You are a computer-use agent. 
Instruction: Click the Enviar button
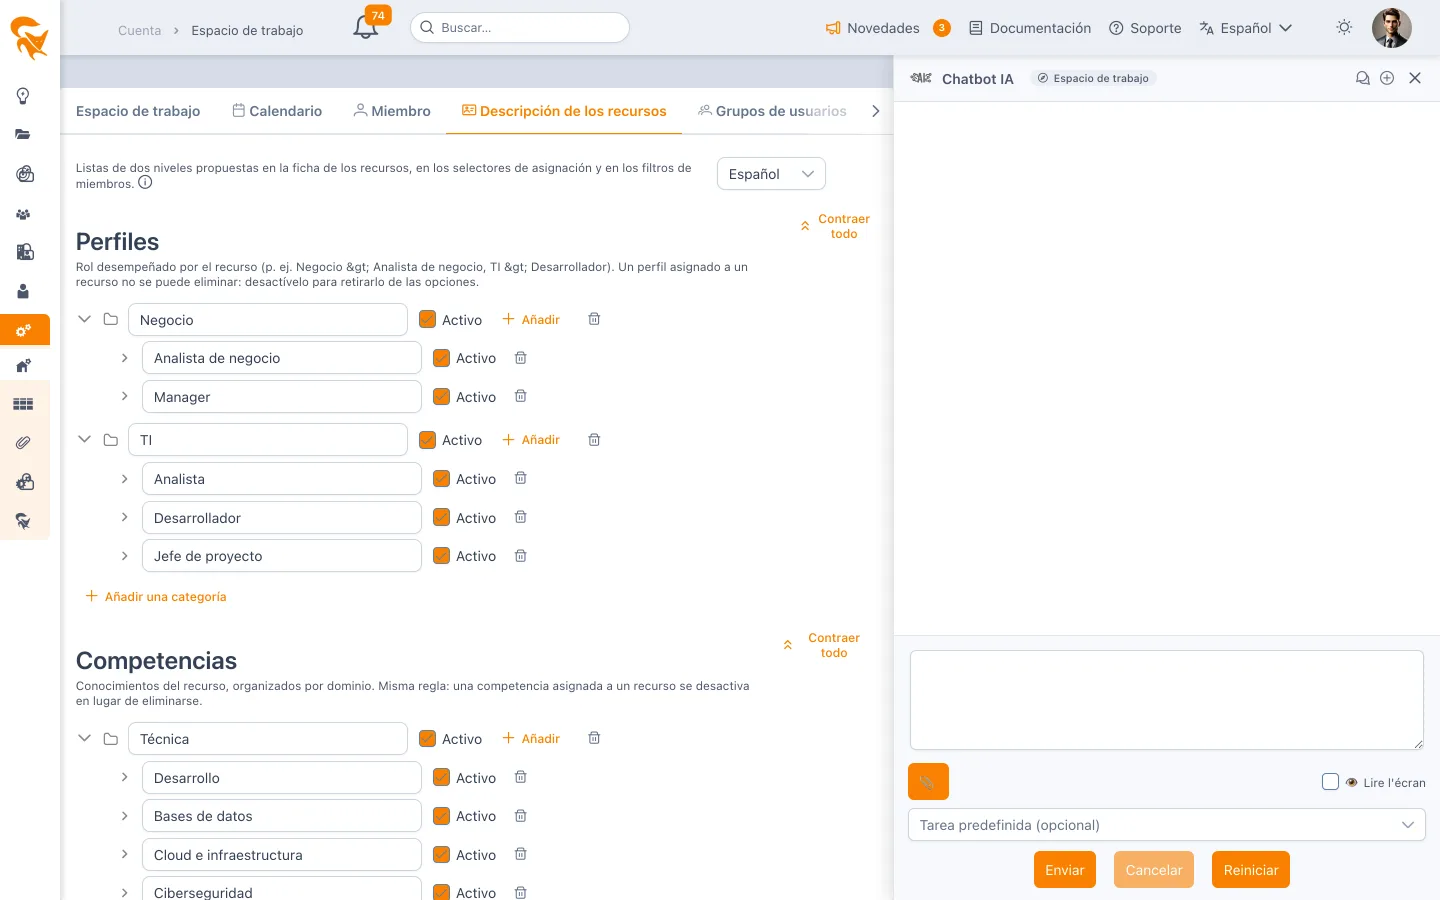[1065, 870]
